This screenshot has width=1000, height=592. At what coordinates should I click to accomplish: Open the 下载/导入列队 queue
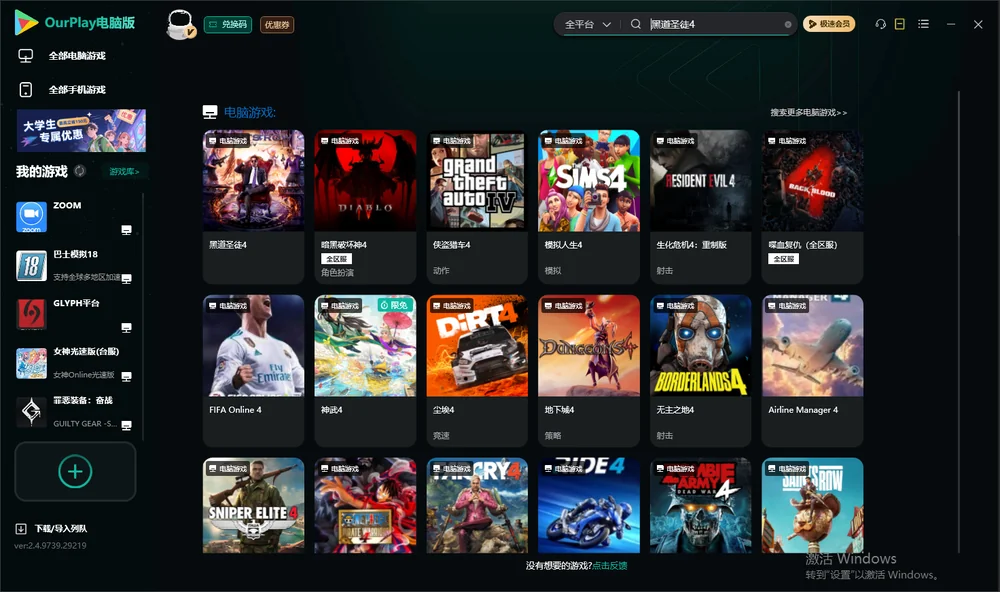(52, 528)
